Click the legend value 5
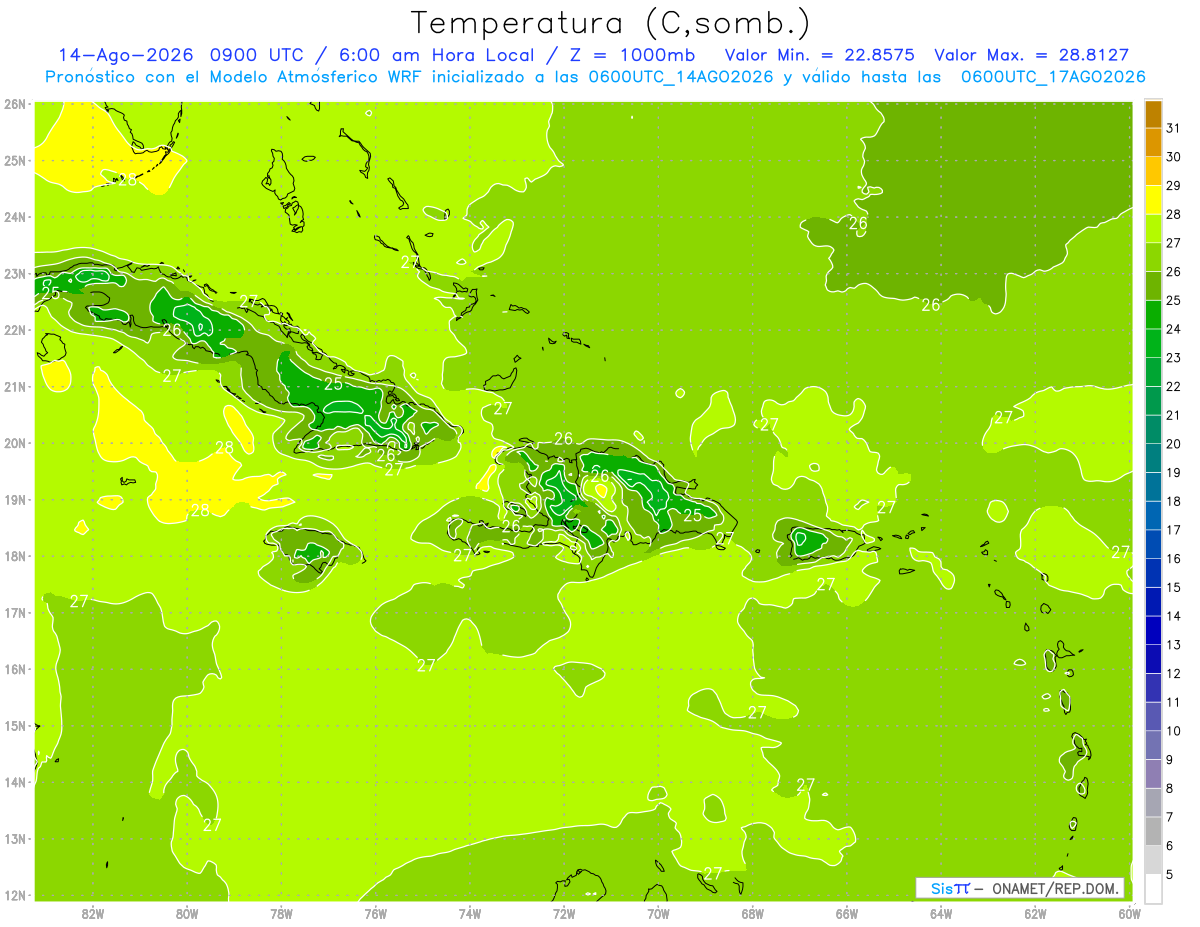The width and height of the screenshot is (1200, 927). tap(1169, 874)
